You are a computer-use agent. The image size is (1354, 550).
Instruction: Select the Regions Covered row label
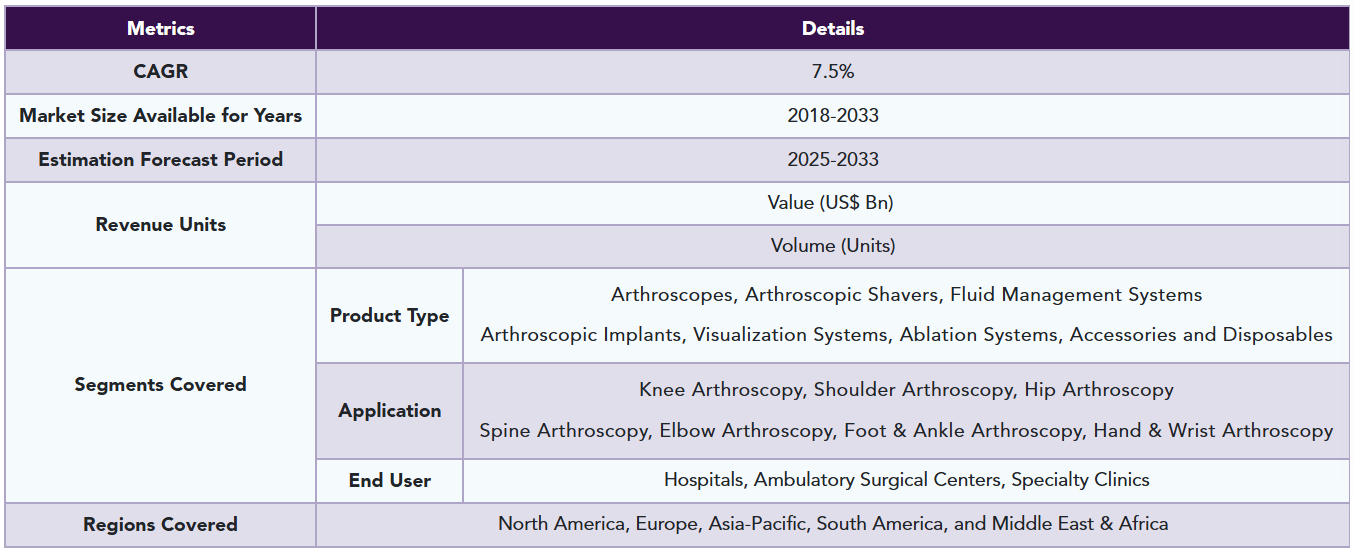[x=160, y=525]
